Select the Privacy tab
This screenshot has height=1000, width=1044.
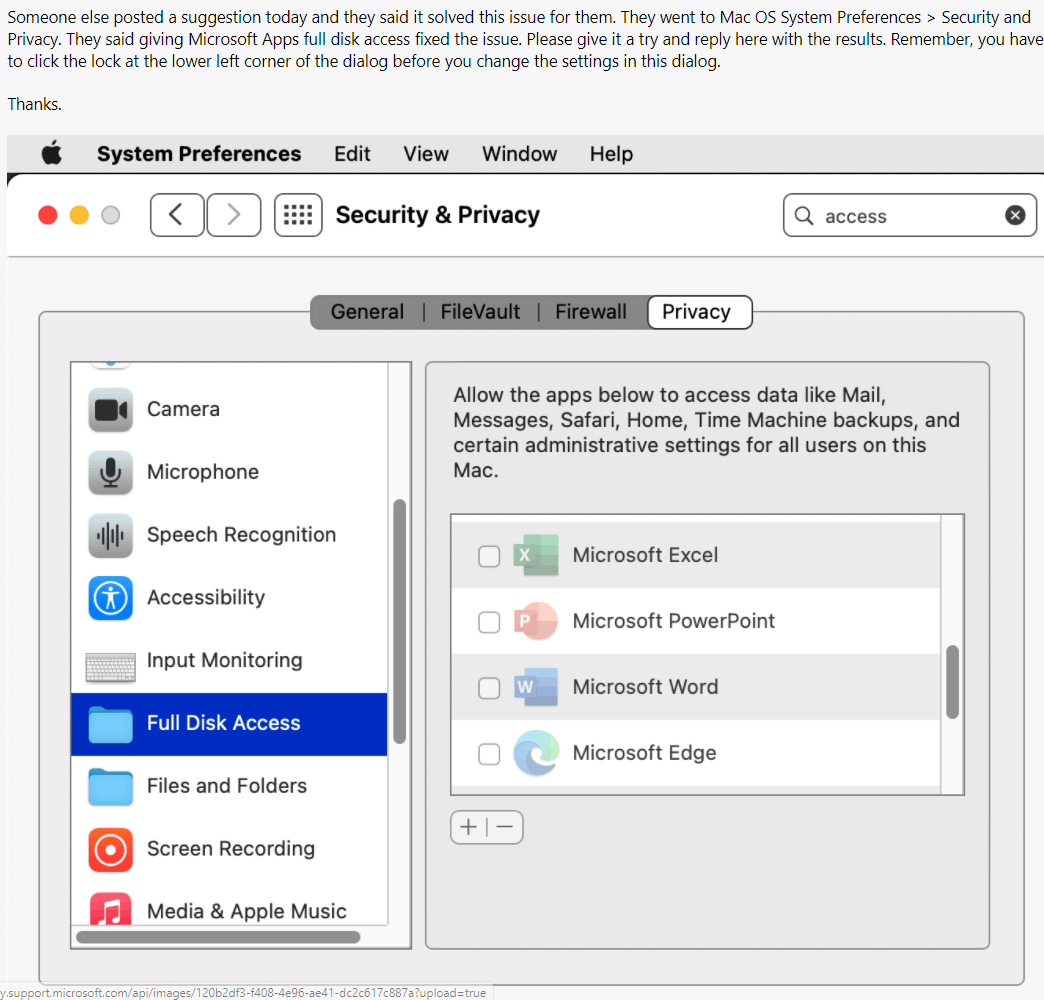[699, 312]
